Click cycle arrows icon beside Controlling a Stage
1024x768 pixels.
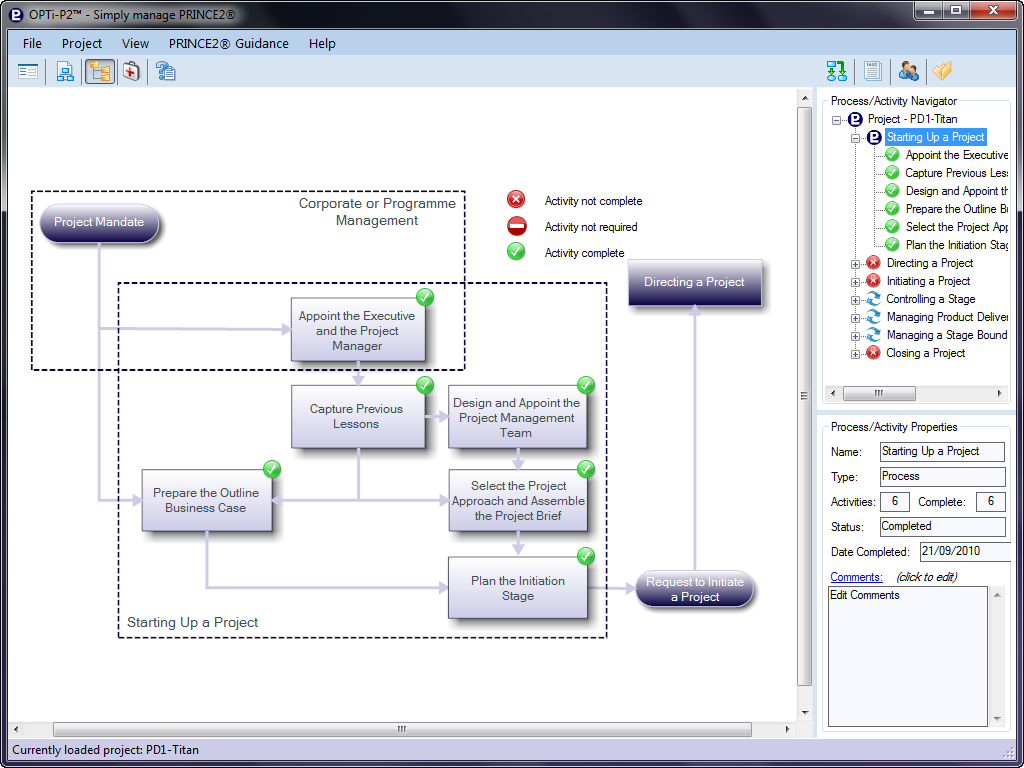[873, 299]
